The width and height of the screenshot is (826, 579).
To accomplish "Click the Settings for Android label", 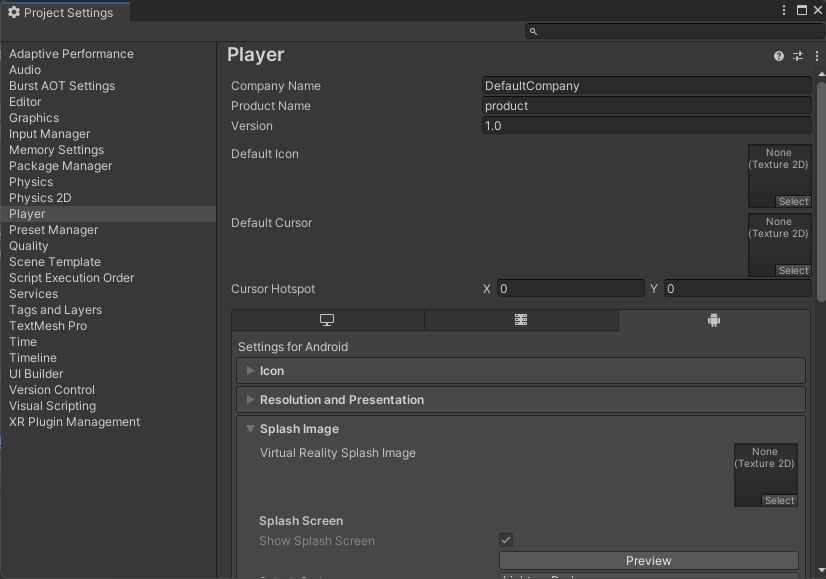I will 293,347.
